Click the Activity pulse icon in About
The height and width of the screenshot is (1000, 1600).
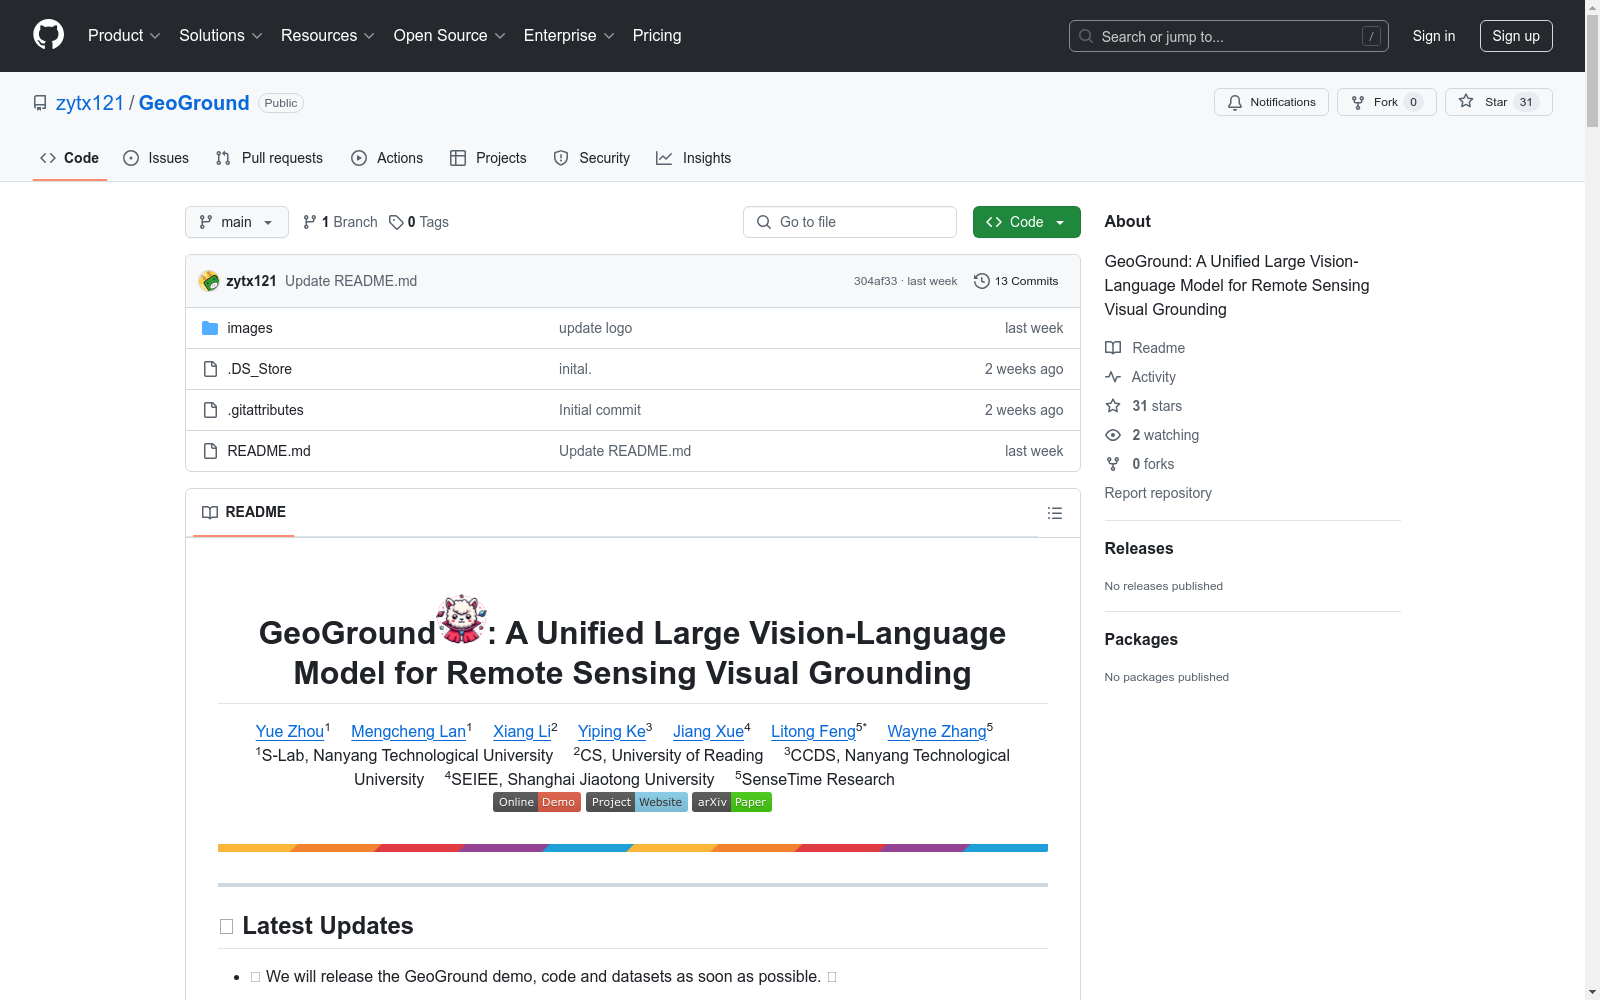(x=1113, y=377)
